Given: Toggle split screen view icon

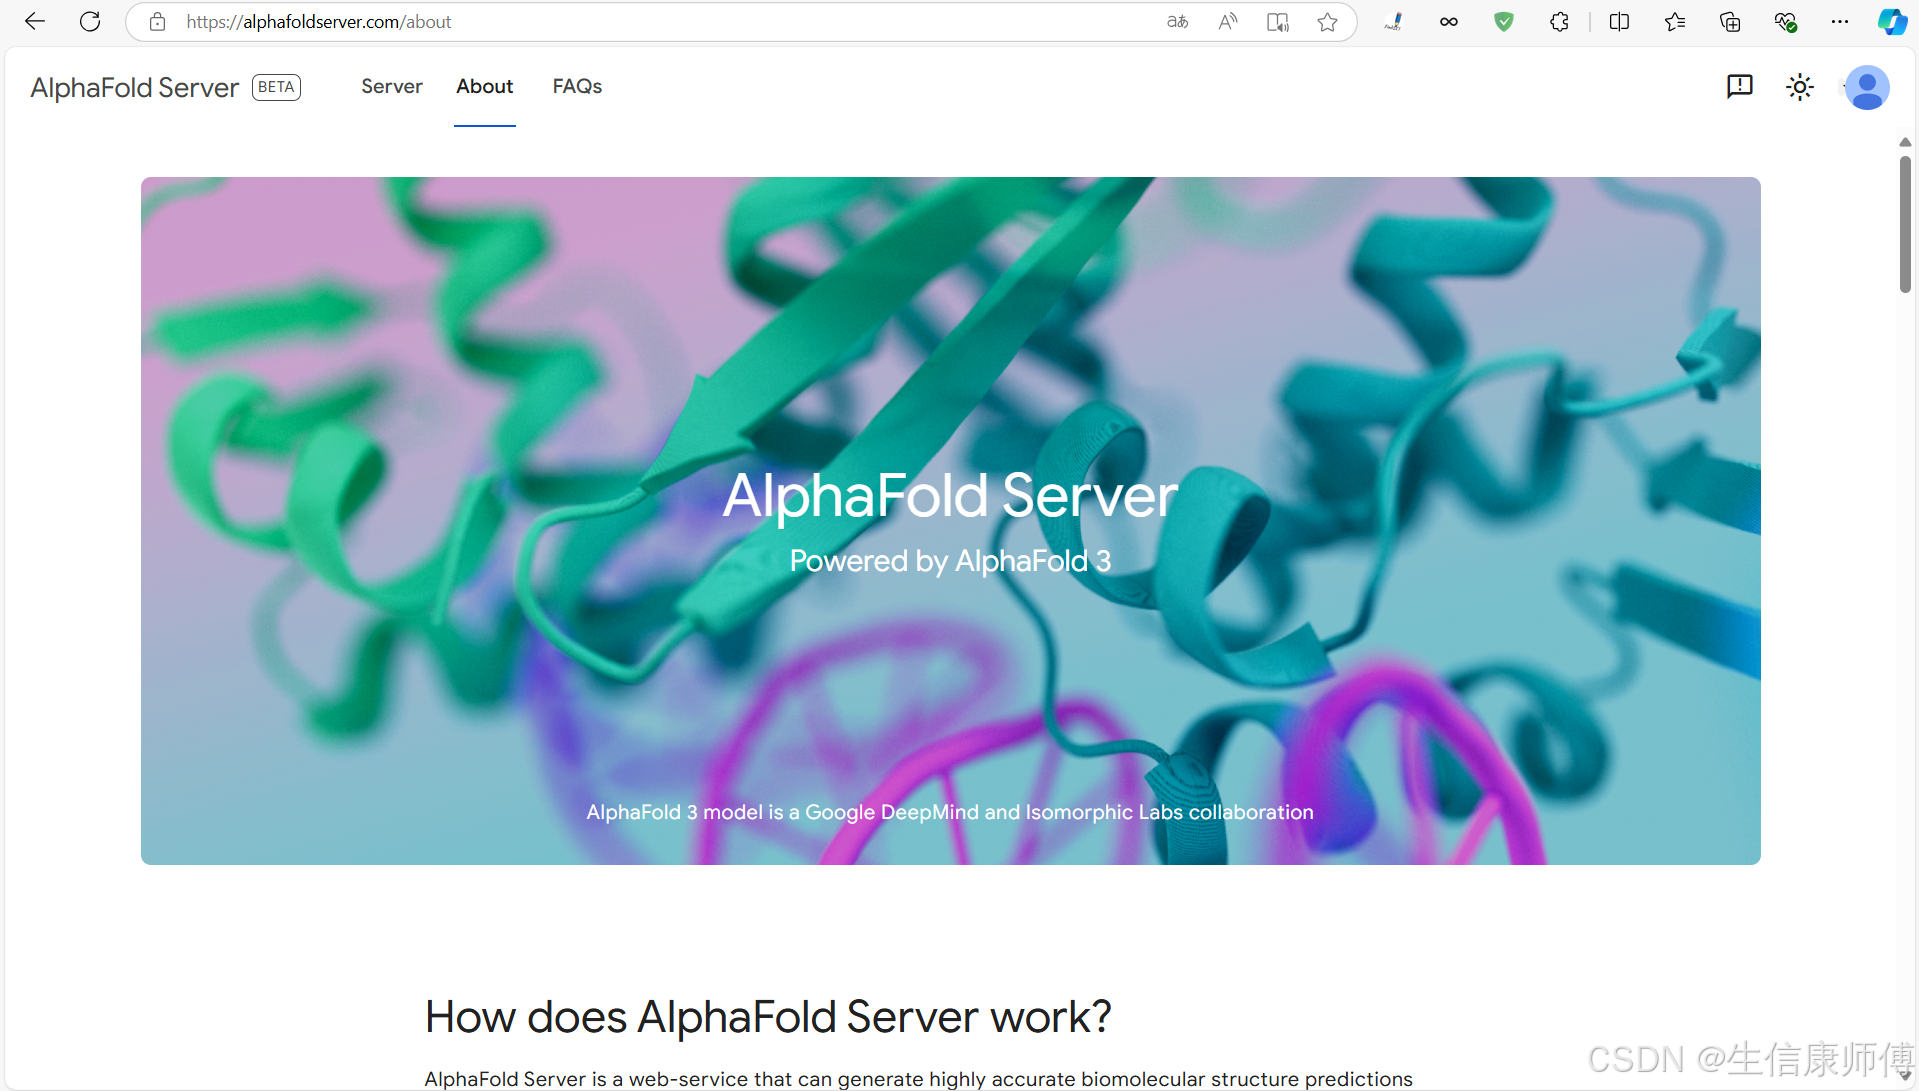Looking at the screenshot, I should click(1620, 22).
